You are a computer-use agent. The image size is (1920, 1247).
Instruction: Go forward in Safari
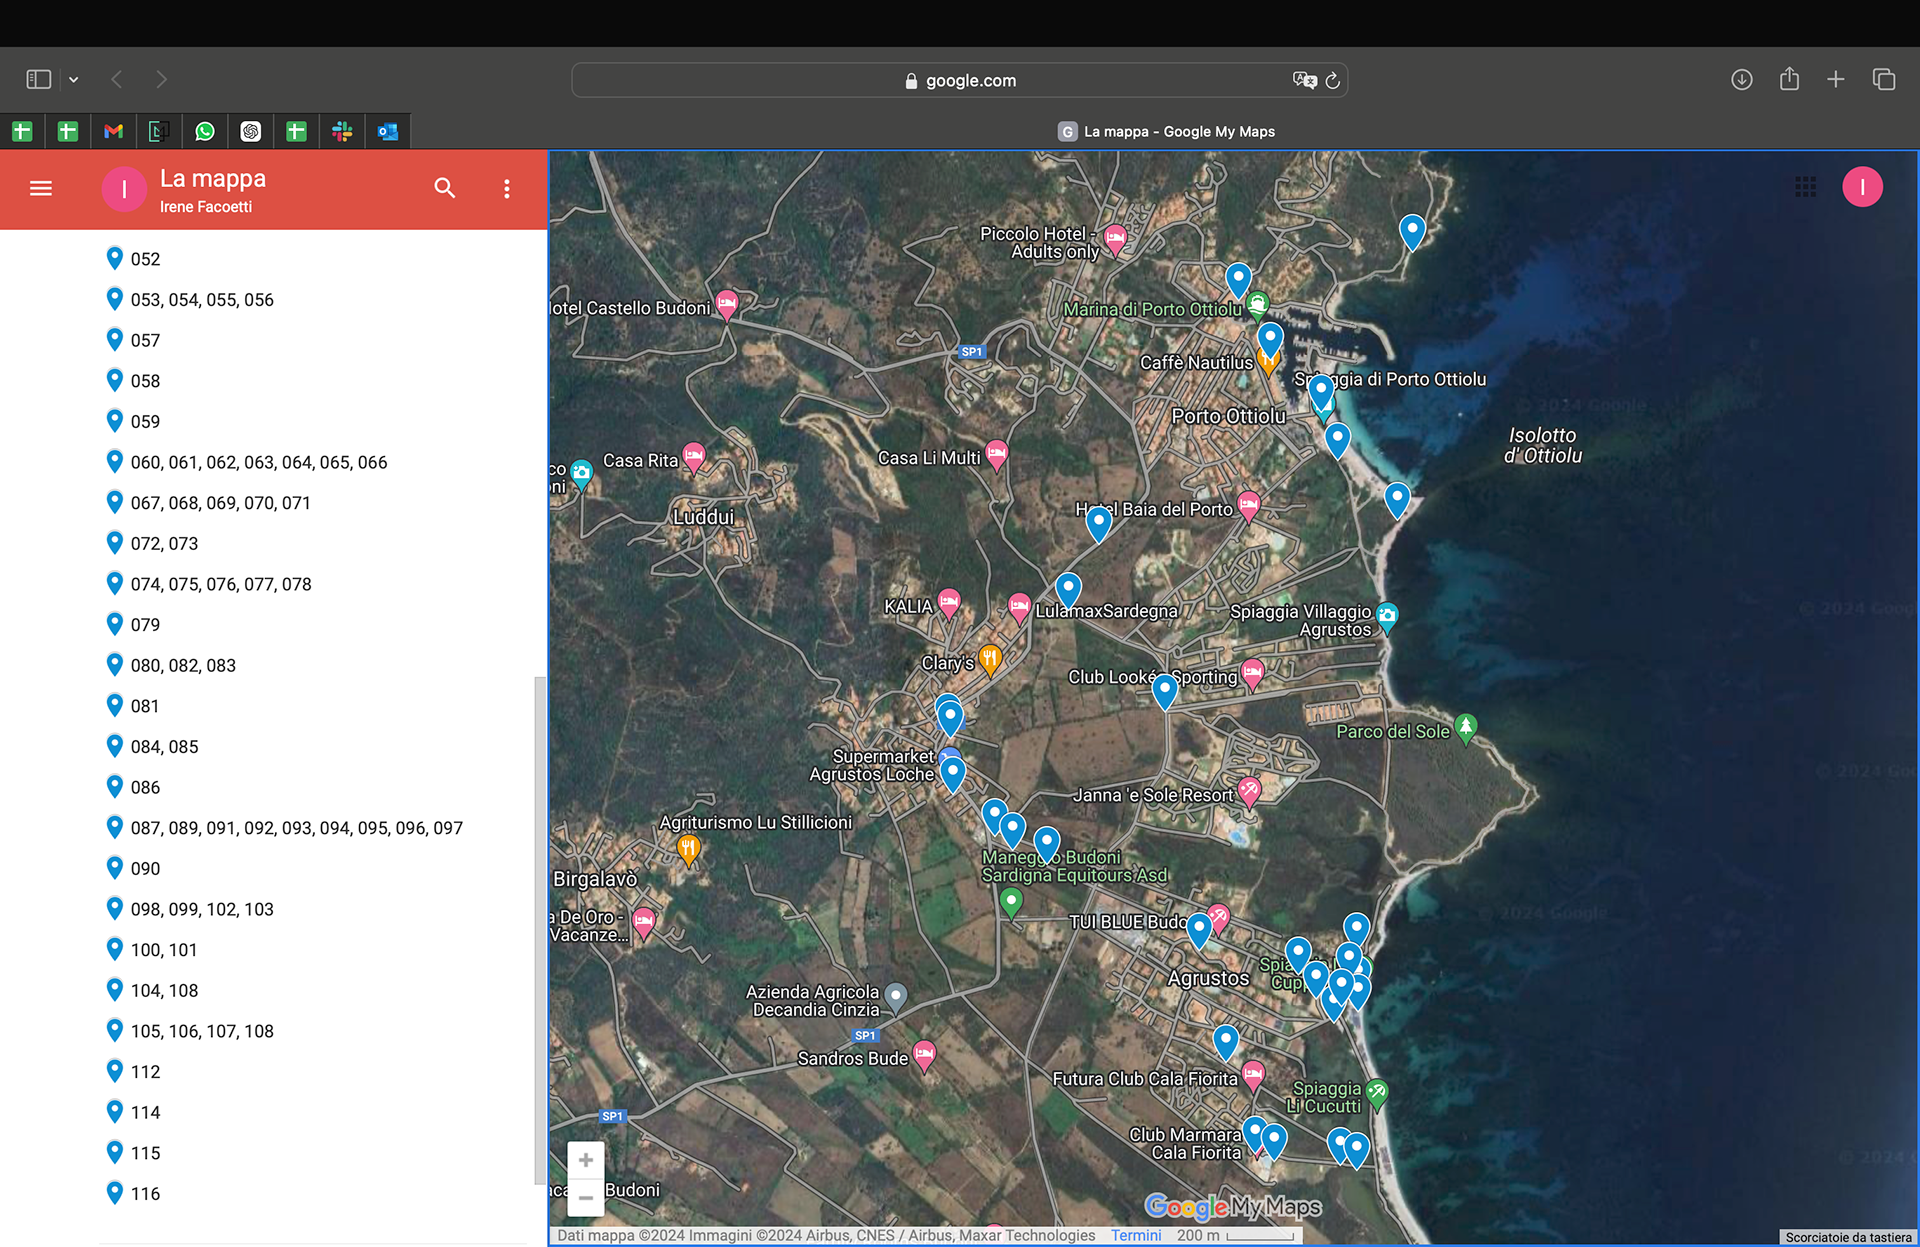click(161, 79)
